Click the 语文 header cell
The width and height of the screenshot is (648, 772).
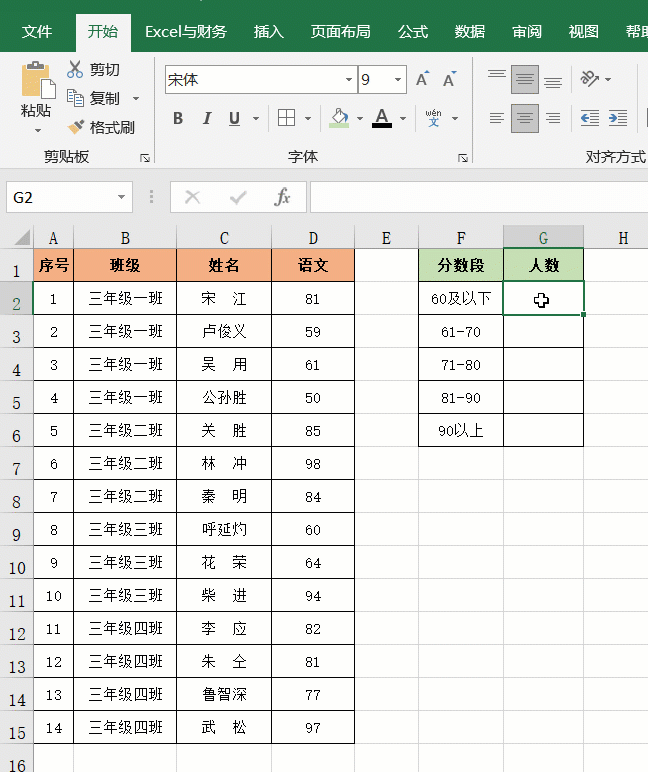pos(313,265)
